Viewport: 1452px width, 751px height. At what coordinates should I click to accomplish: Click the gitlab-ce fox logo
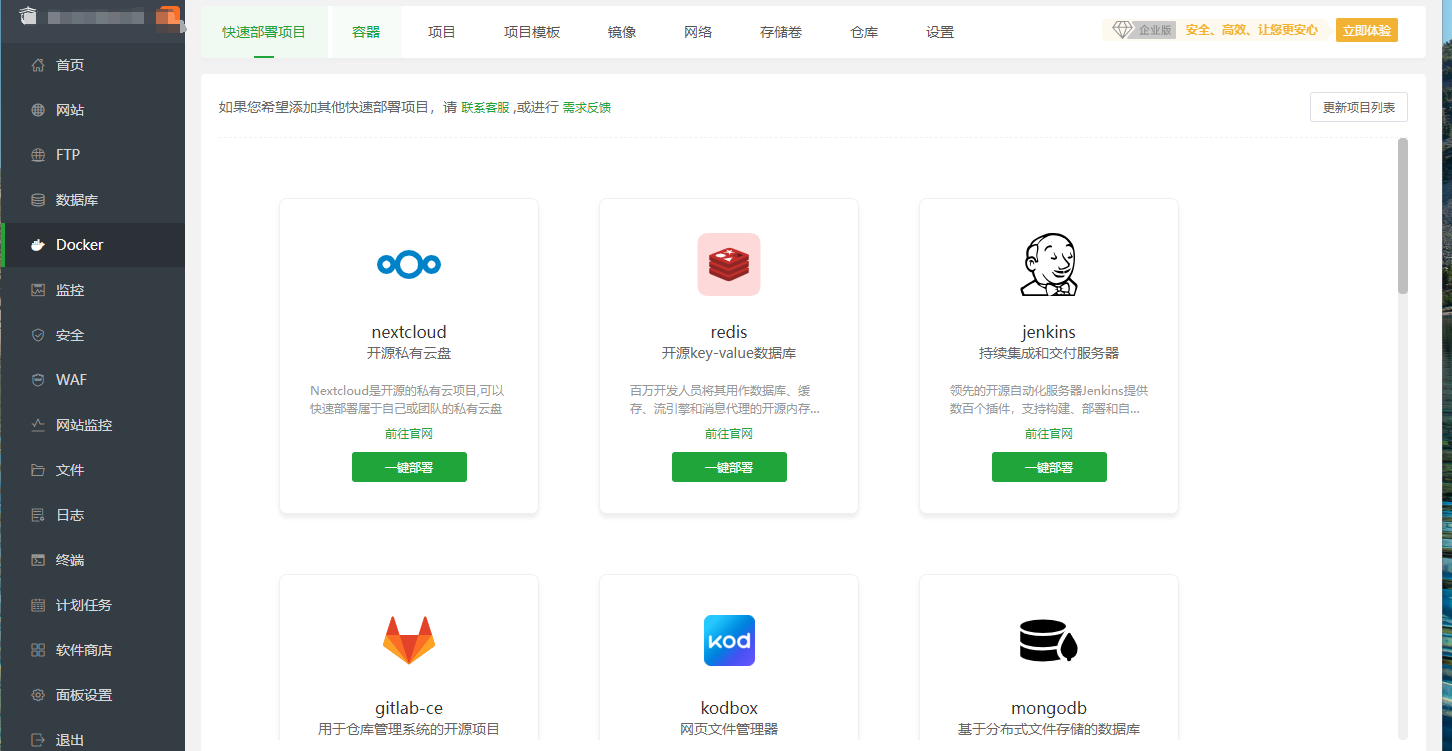(409, 640)
